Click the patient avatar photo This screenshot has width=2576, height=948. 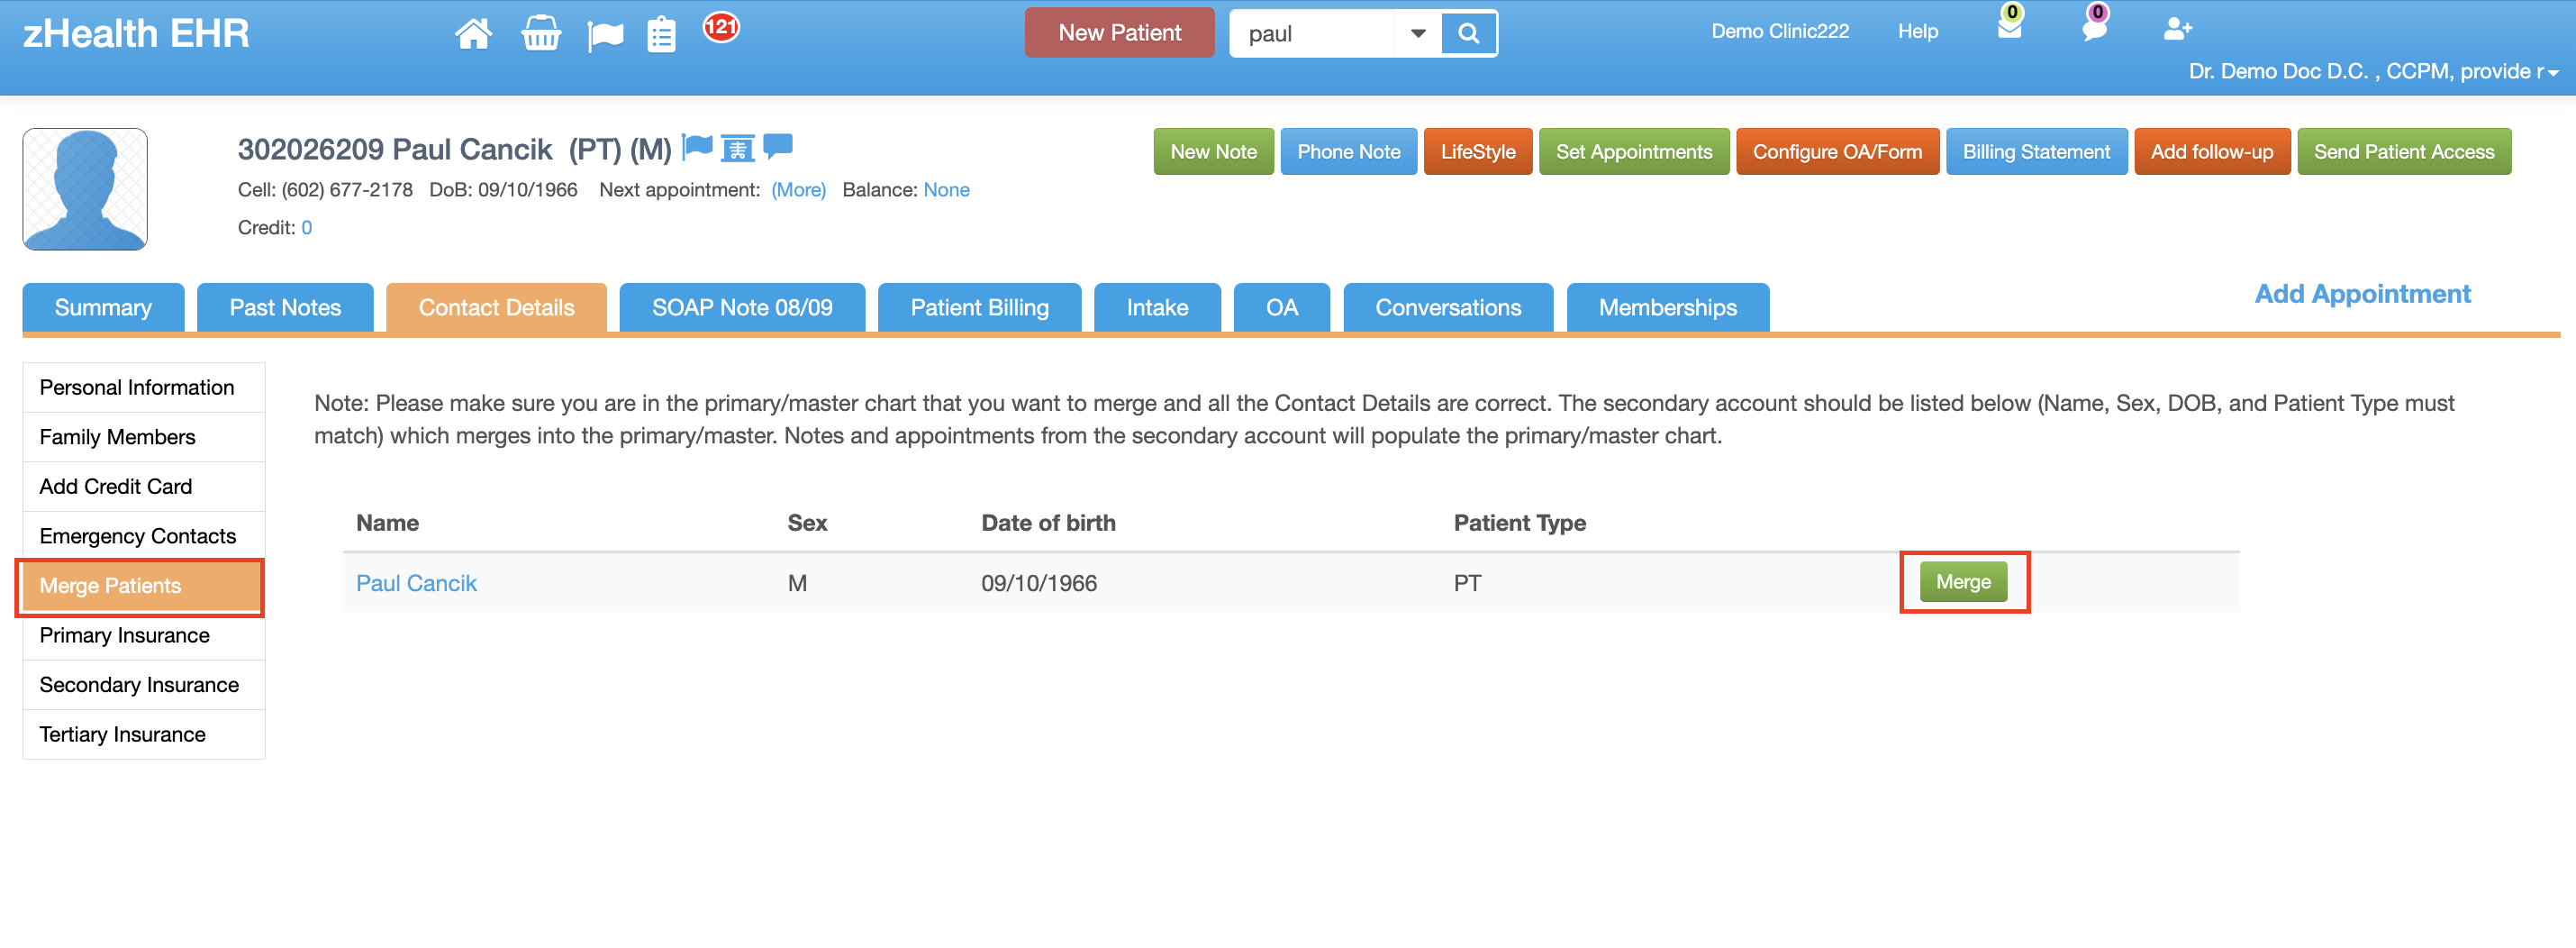(x=85, y=189)
